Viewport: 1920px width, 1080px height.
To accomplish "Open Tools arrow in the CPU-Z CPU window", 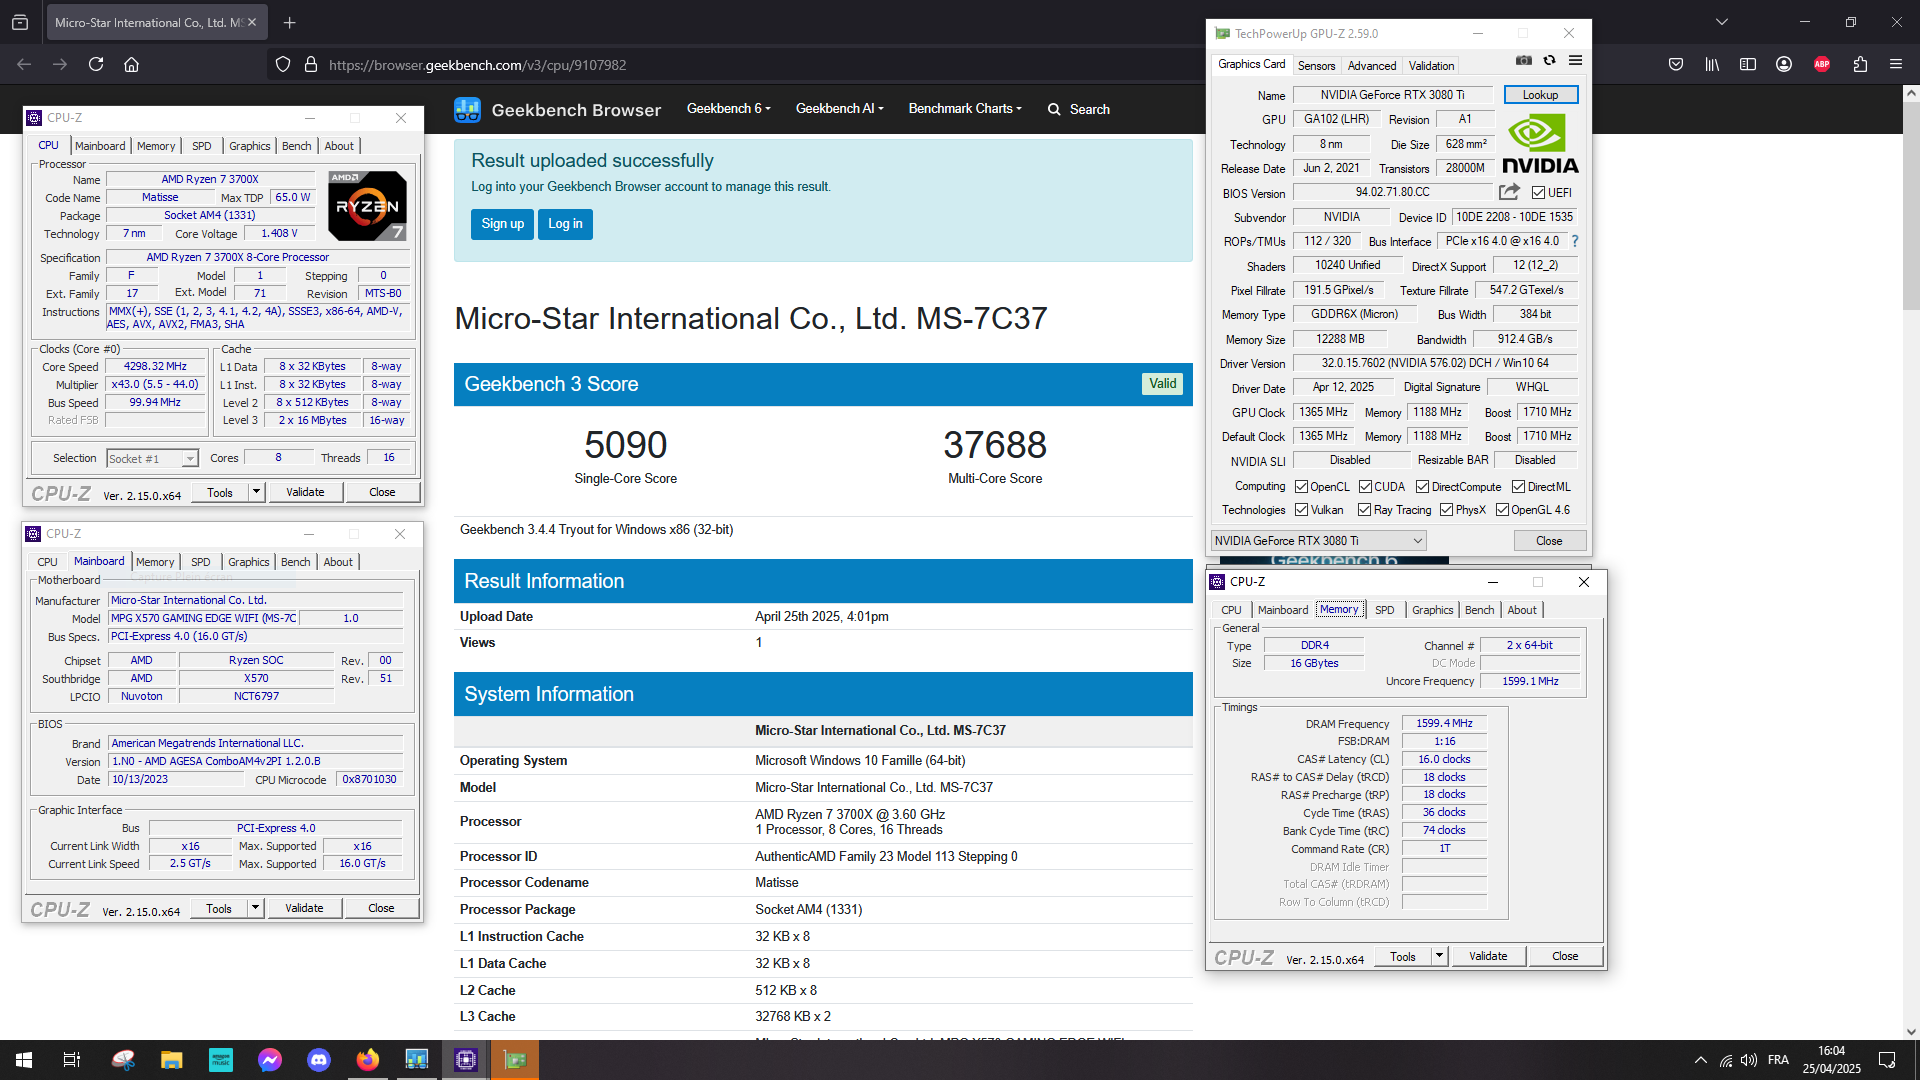I will [256, 492].
